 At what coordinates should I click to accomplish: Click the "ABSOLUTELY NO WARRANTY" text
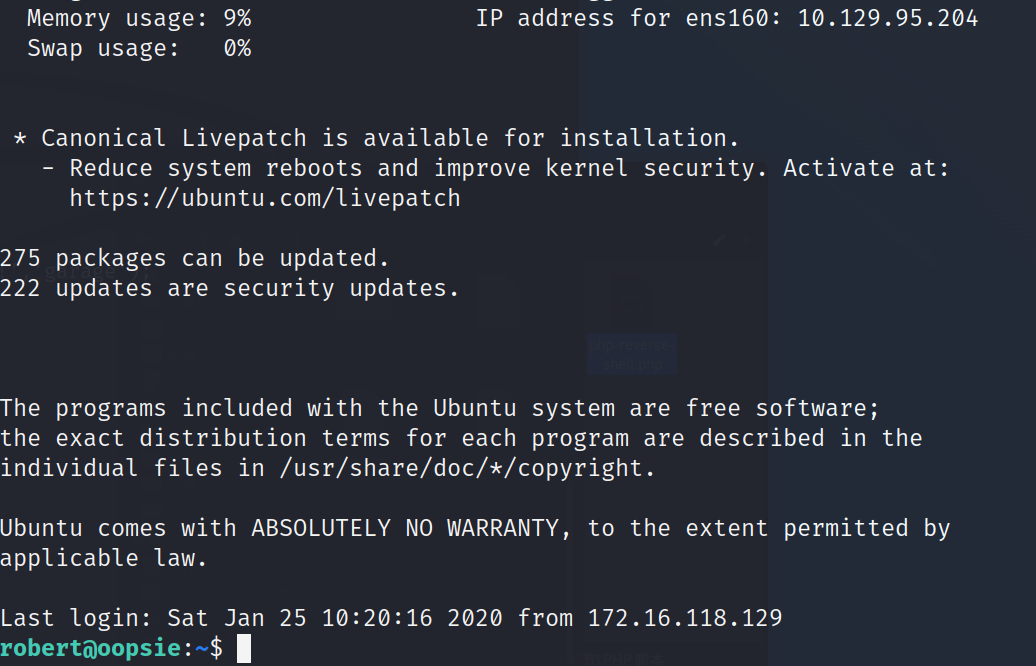pos(404,528)
